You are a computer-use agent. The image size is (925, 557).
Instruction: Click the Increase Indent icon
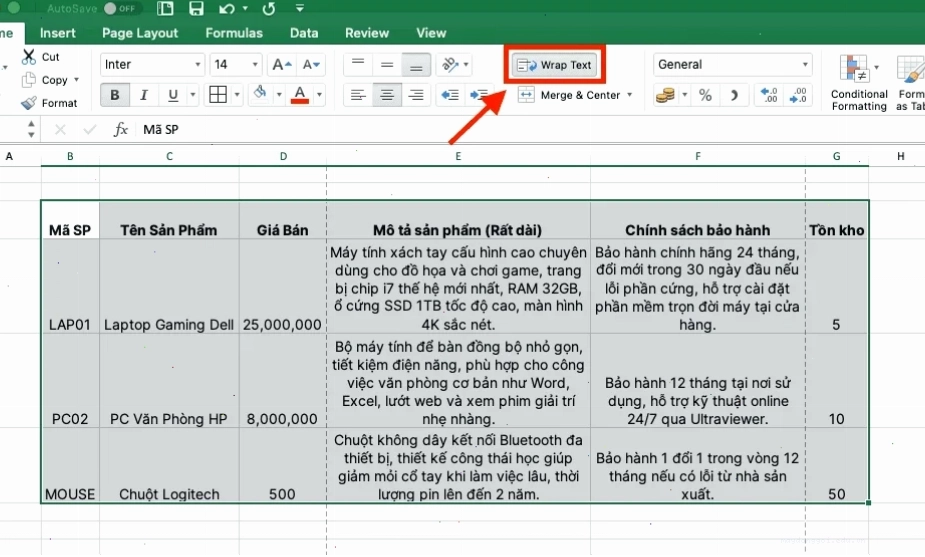pyautogui.click(x=478, y=95)
